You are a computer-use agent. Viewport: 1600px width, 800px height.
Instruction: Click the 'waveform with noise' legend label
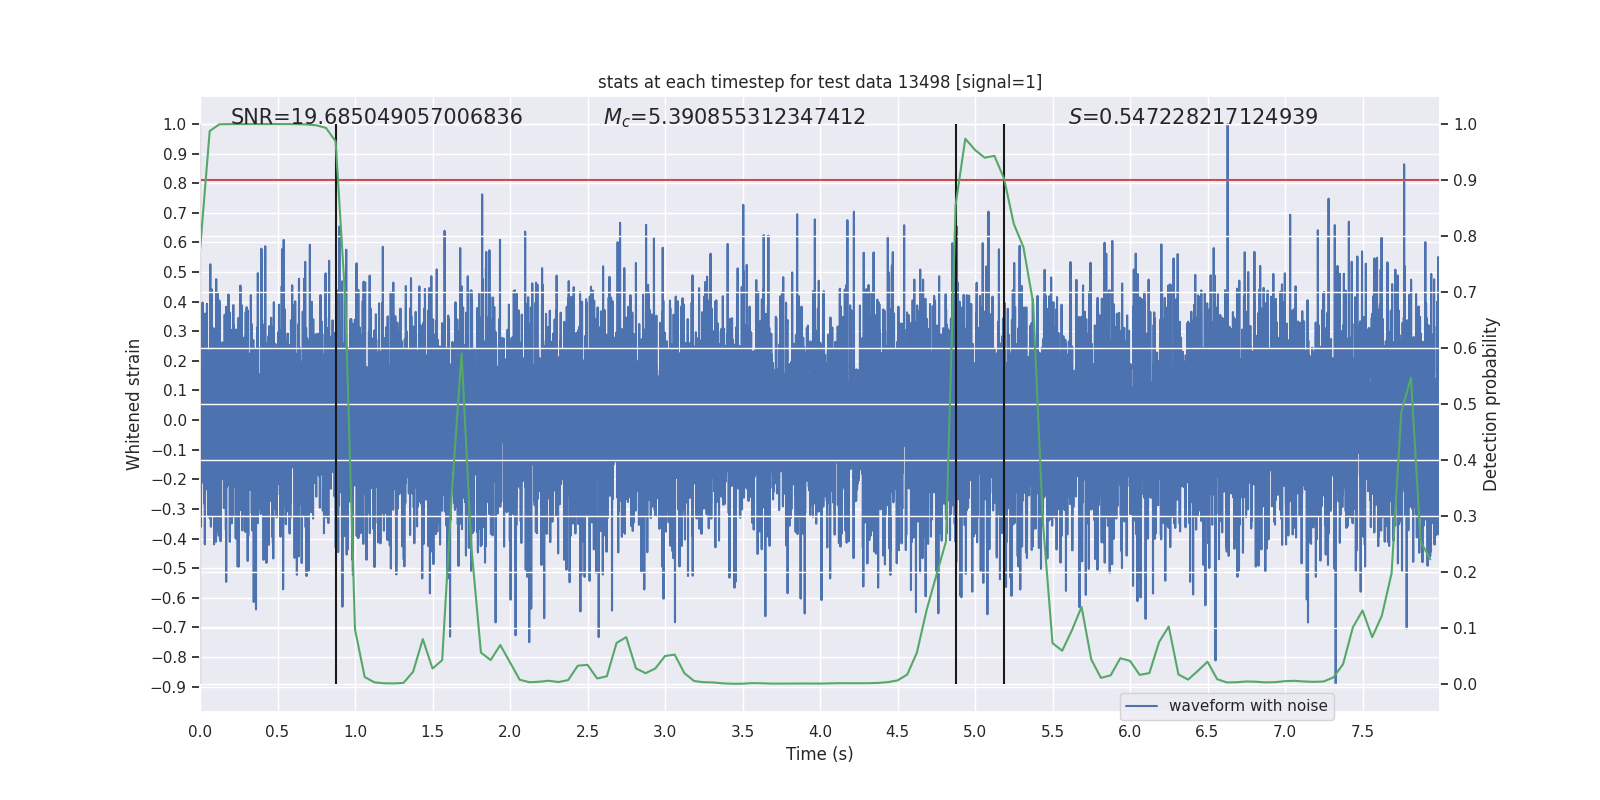point(1247,706)
